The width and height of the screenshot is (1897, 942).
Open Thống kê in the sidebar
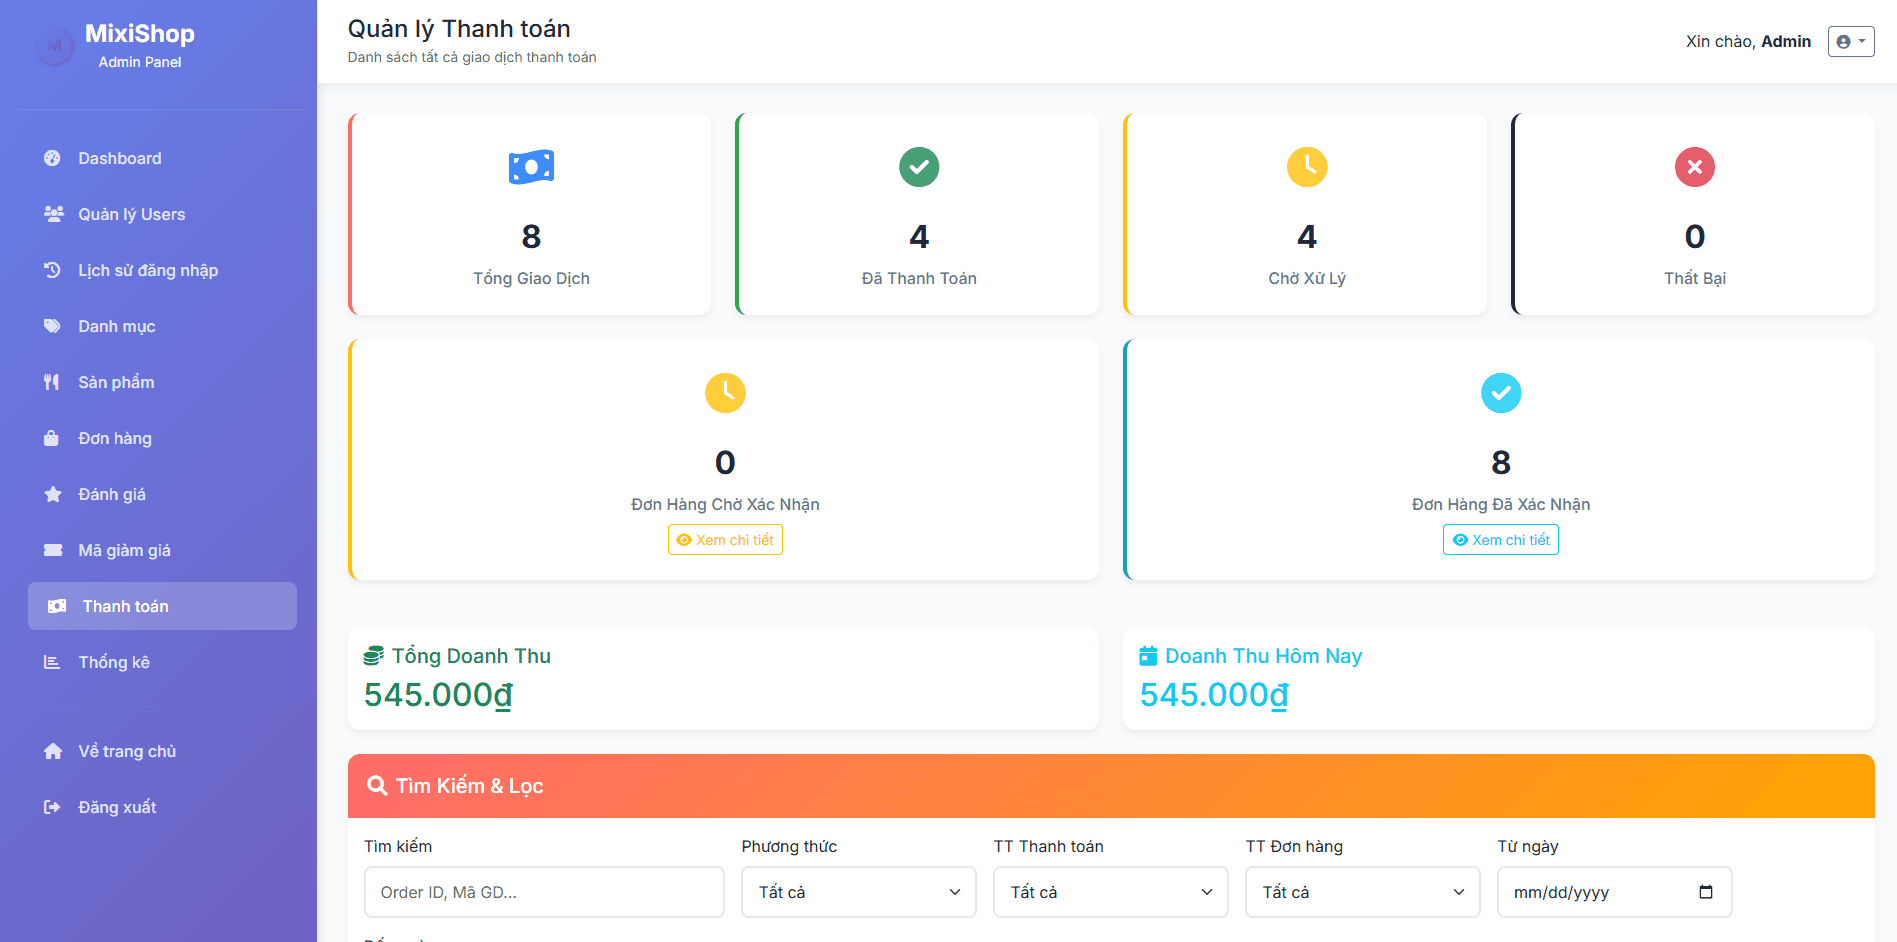[162, 662]
